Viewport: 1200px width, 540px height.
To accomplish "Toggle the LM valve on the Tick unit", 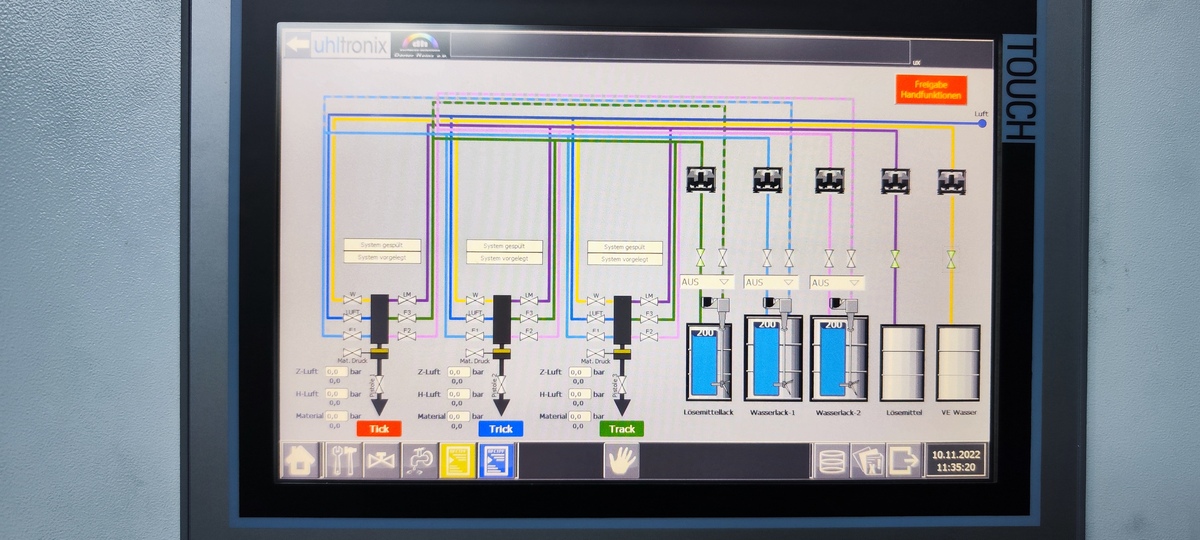I will pos(406,299).
